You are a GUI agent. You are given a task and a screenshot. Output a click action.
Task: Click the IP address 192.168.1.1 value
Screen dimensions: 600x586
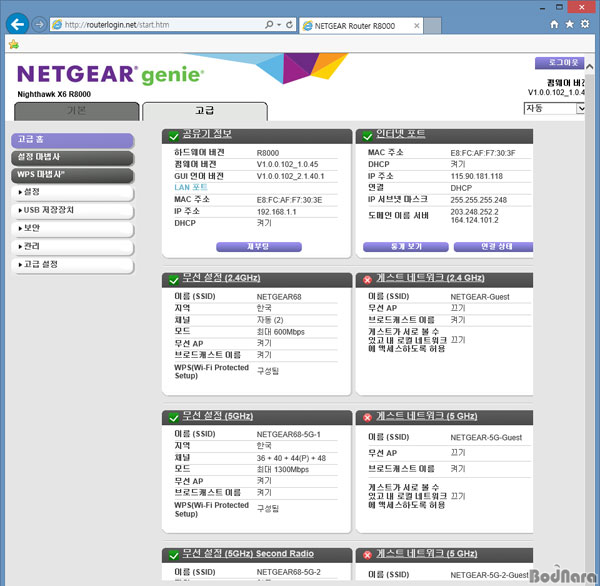(276, 212)
